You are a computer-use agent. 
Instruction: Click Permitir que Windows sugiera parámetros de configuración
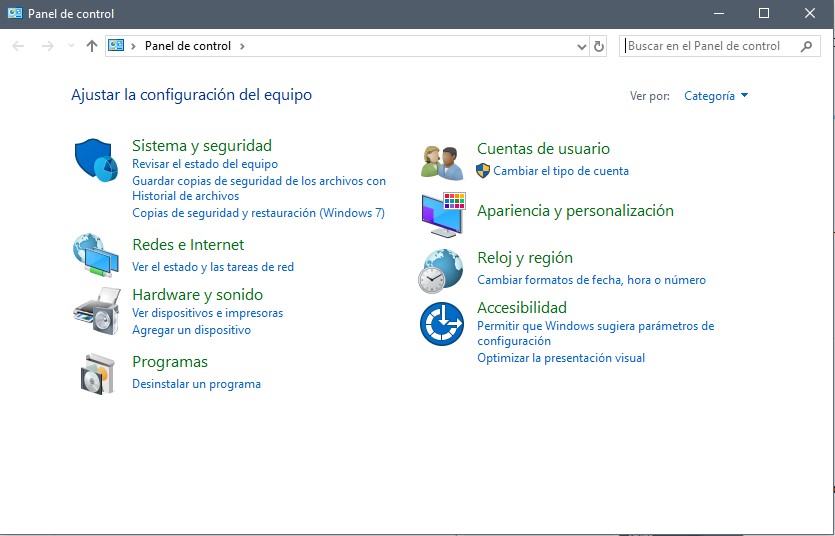click(595, 333)
